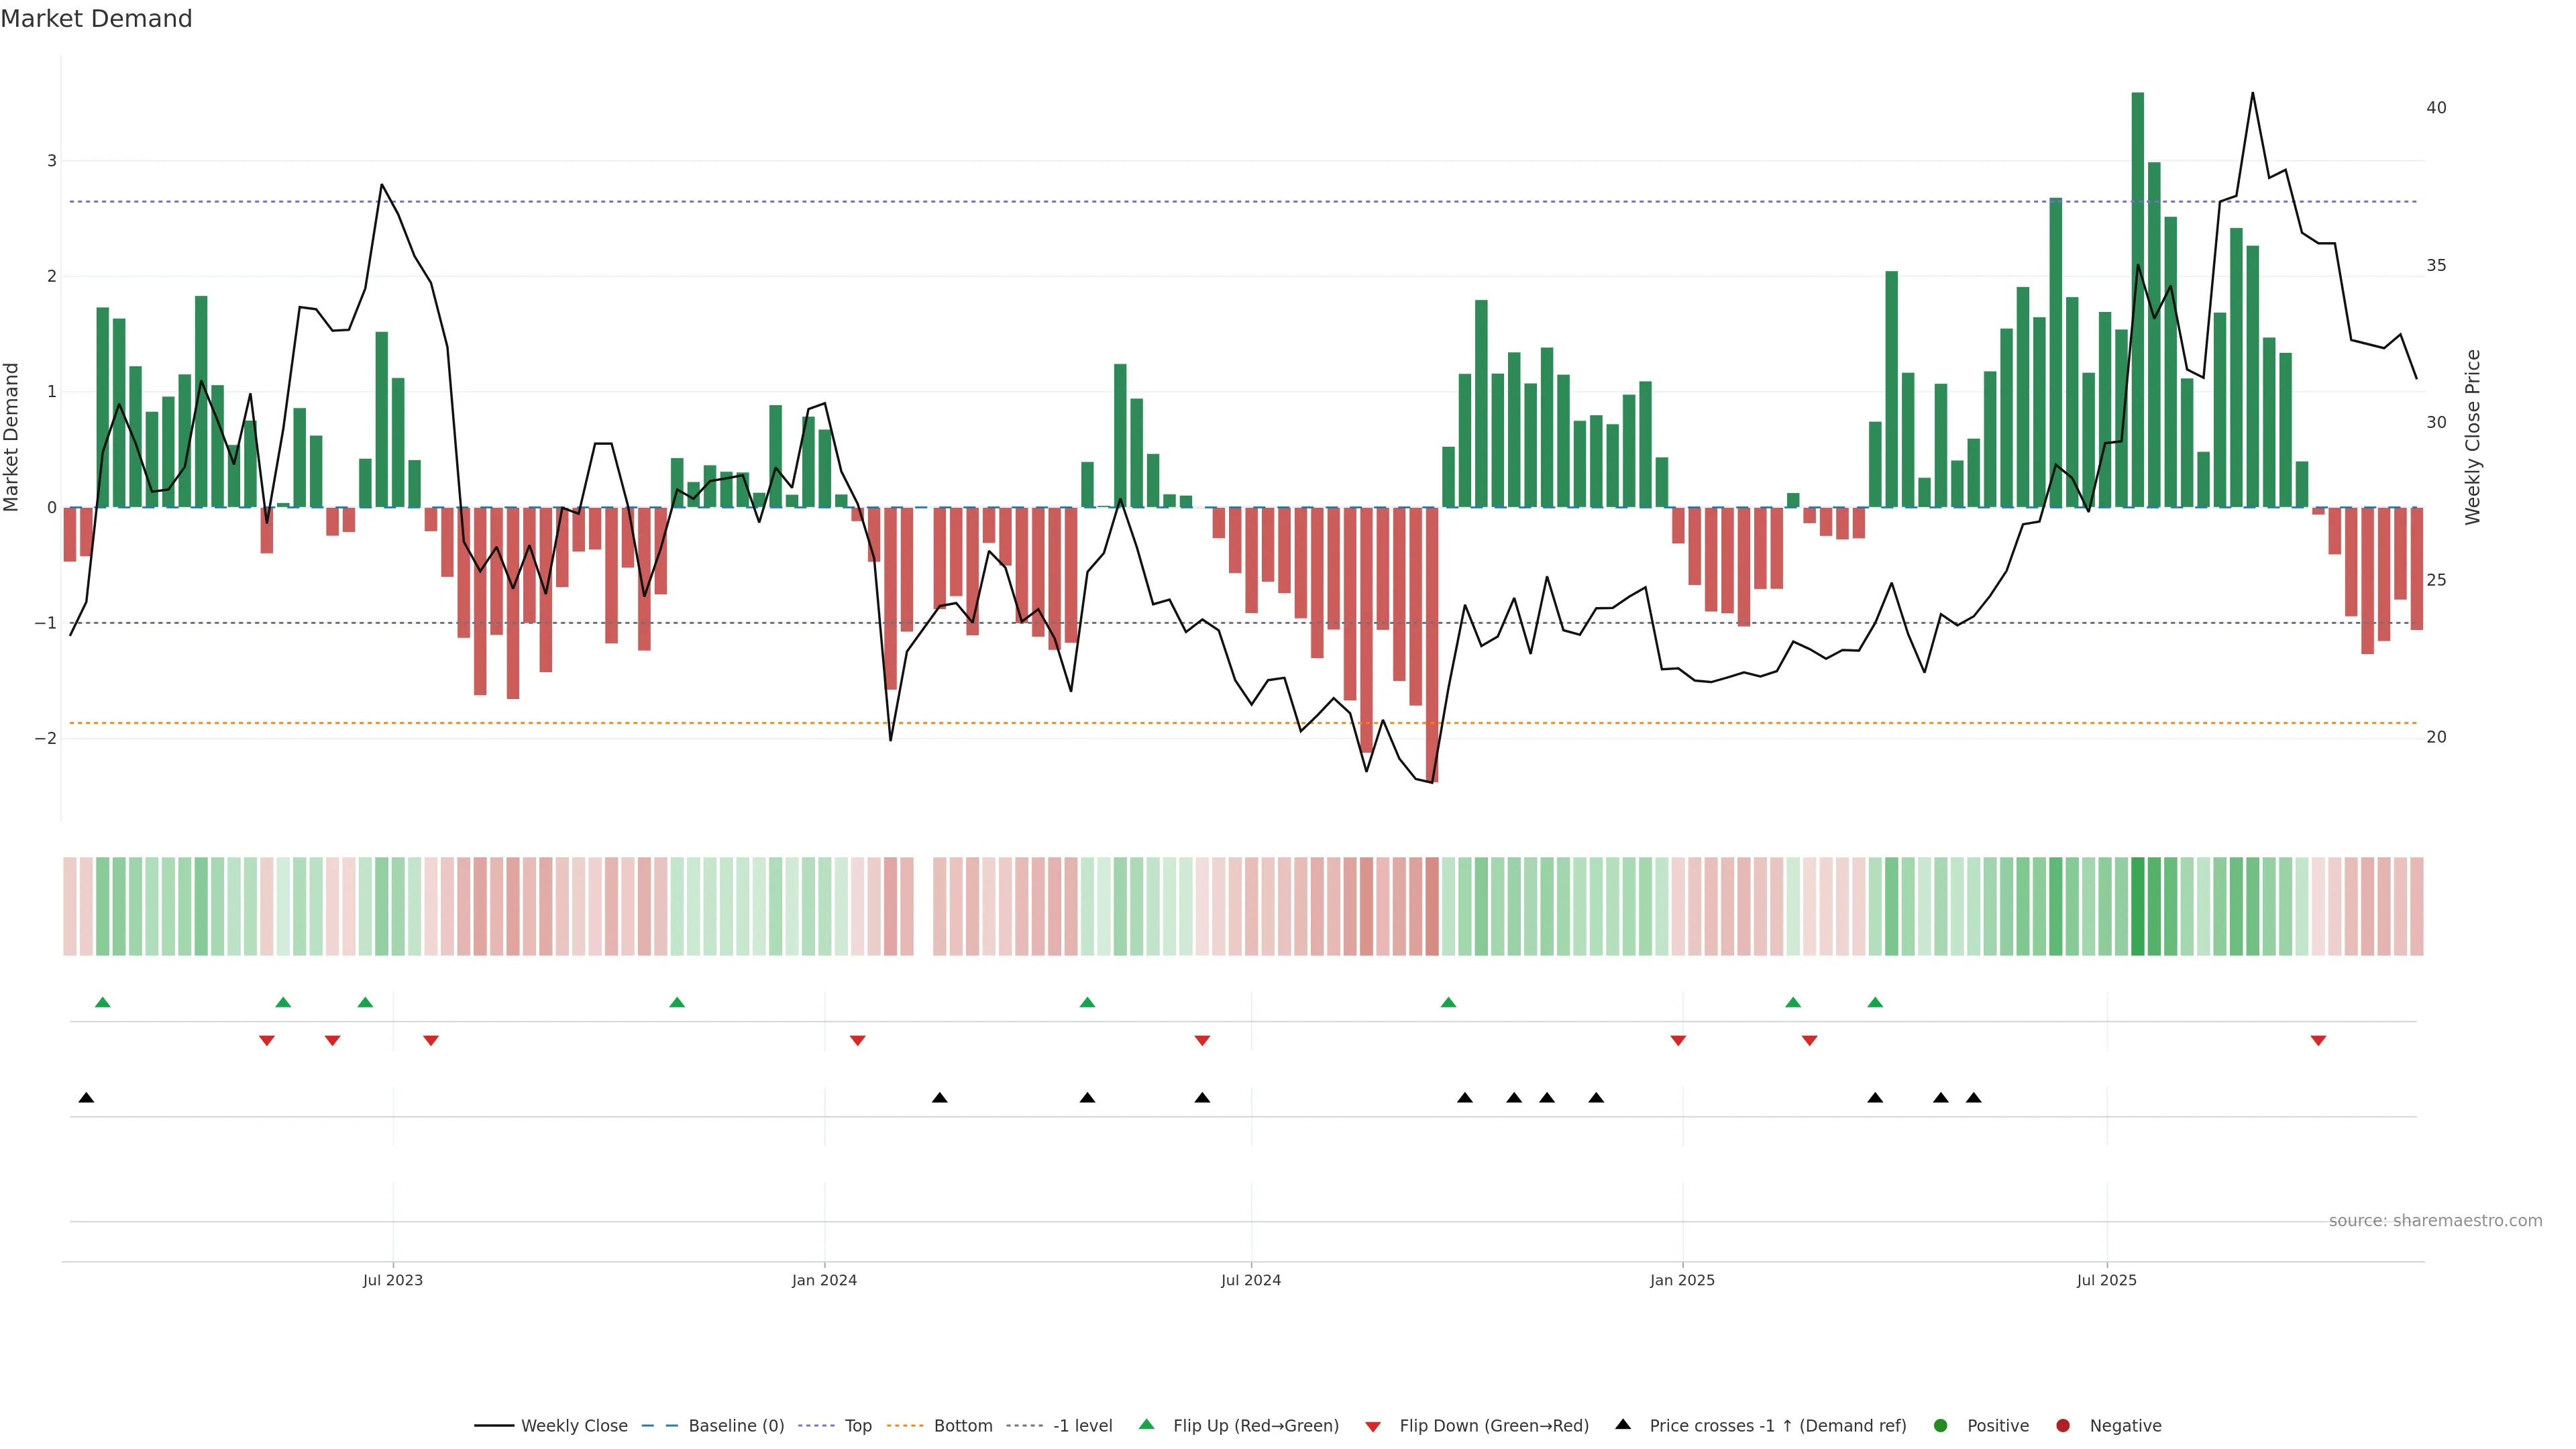The height and width of the screenshot is (1449, 2576).
Task: Click the source: sharemaestro.com text
Action: [x=2435, y=1220]
